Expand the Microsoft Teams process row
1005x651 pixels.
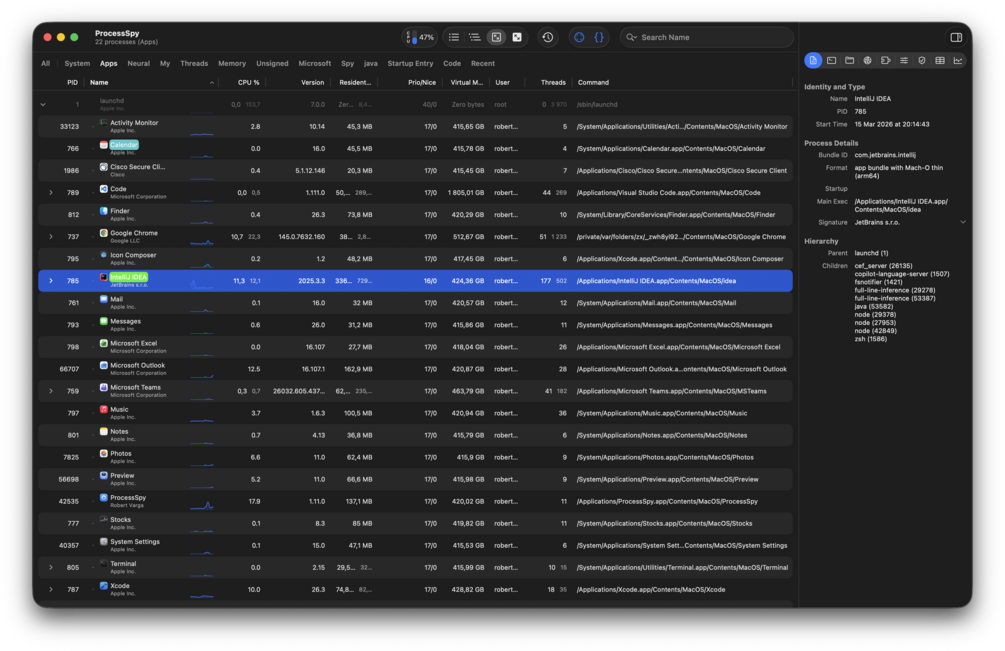coord(51,391)
